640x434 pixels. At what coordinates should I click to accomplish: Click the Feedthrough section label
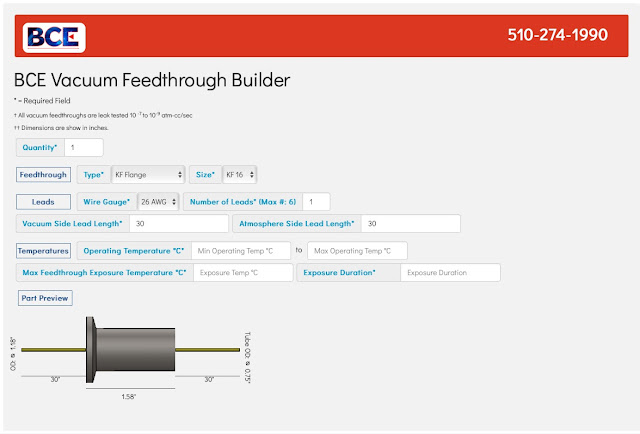pyautogui.click(x=43, y=175)
